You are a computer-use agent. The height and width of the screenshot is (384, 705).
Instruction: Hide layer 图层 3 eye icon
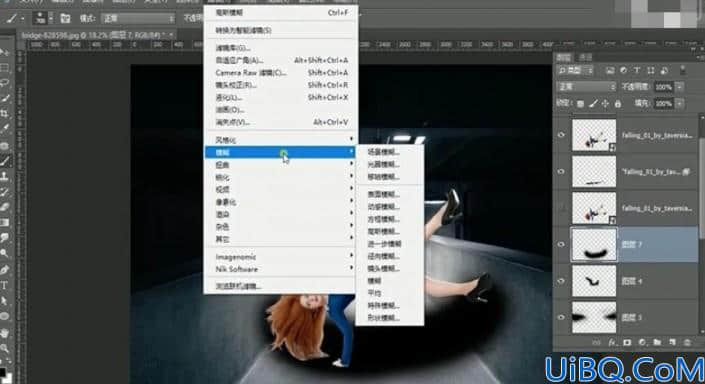click(561, 317)
